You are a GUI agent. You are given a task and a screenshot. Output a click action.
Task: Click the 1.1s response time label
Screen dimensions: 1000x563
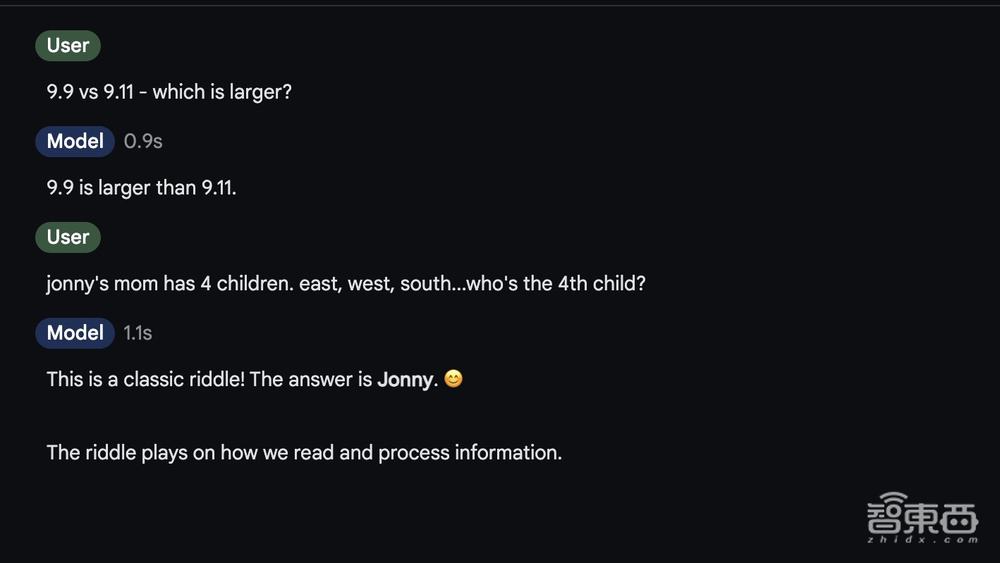pyautogui.click(x=138, y=333)
